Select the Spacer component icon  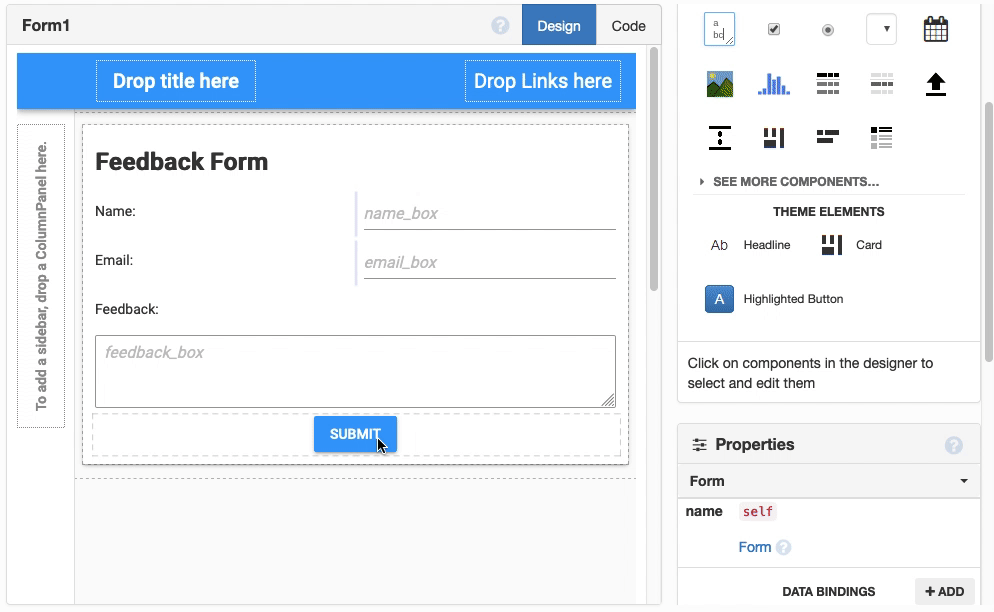click(x=719, y=137)
